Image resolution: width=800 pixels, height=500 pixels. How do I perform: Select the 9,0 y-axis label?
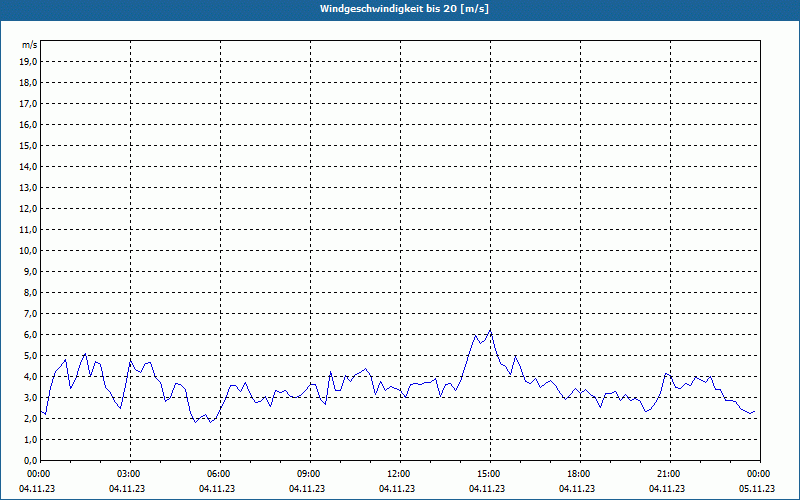click(31, 271)
